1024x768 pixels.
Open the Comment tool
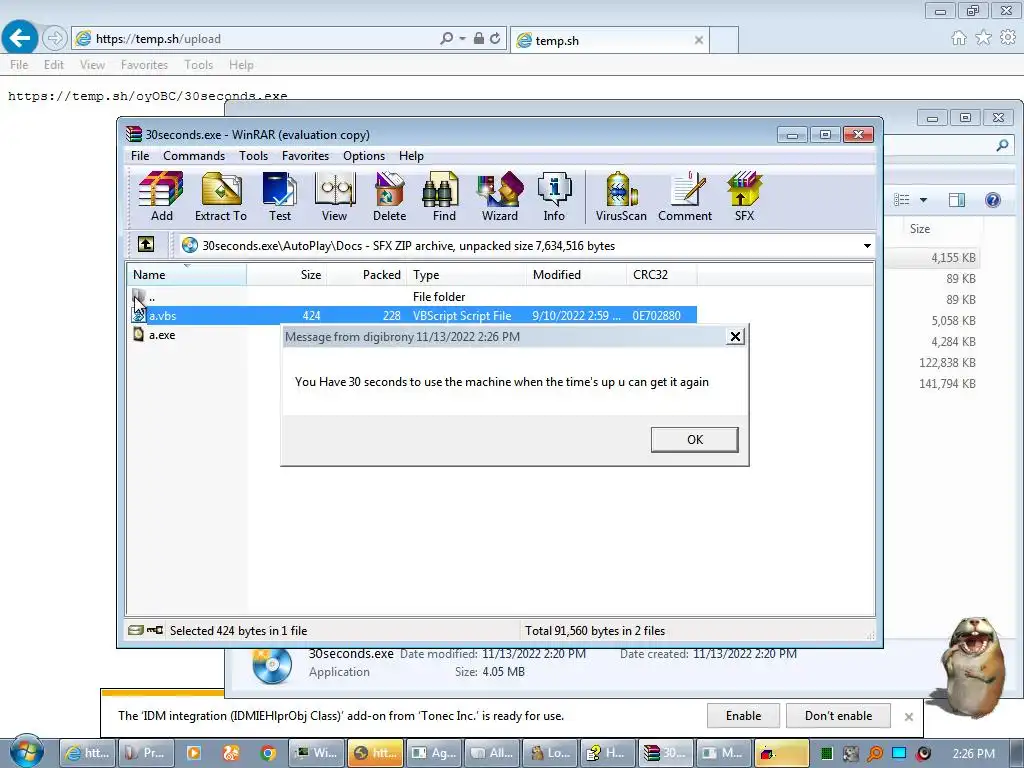tap(684, 197)
